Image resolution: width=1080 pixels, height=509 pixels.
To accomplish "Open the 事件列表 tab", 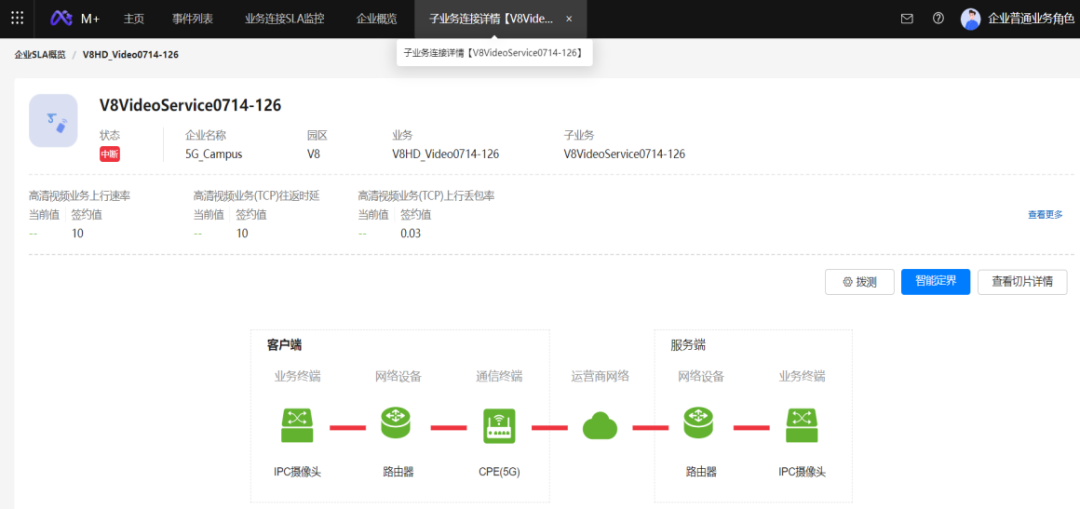I will (192, 18).
